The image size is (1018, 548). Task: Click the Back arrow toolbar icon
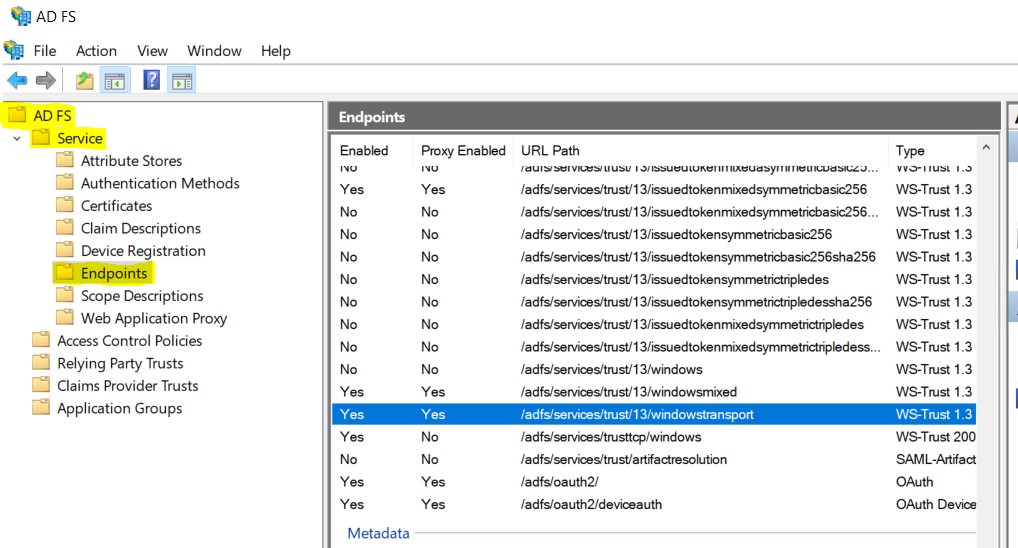[18, 81]
